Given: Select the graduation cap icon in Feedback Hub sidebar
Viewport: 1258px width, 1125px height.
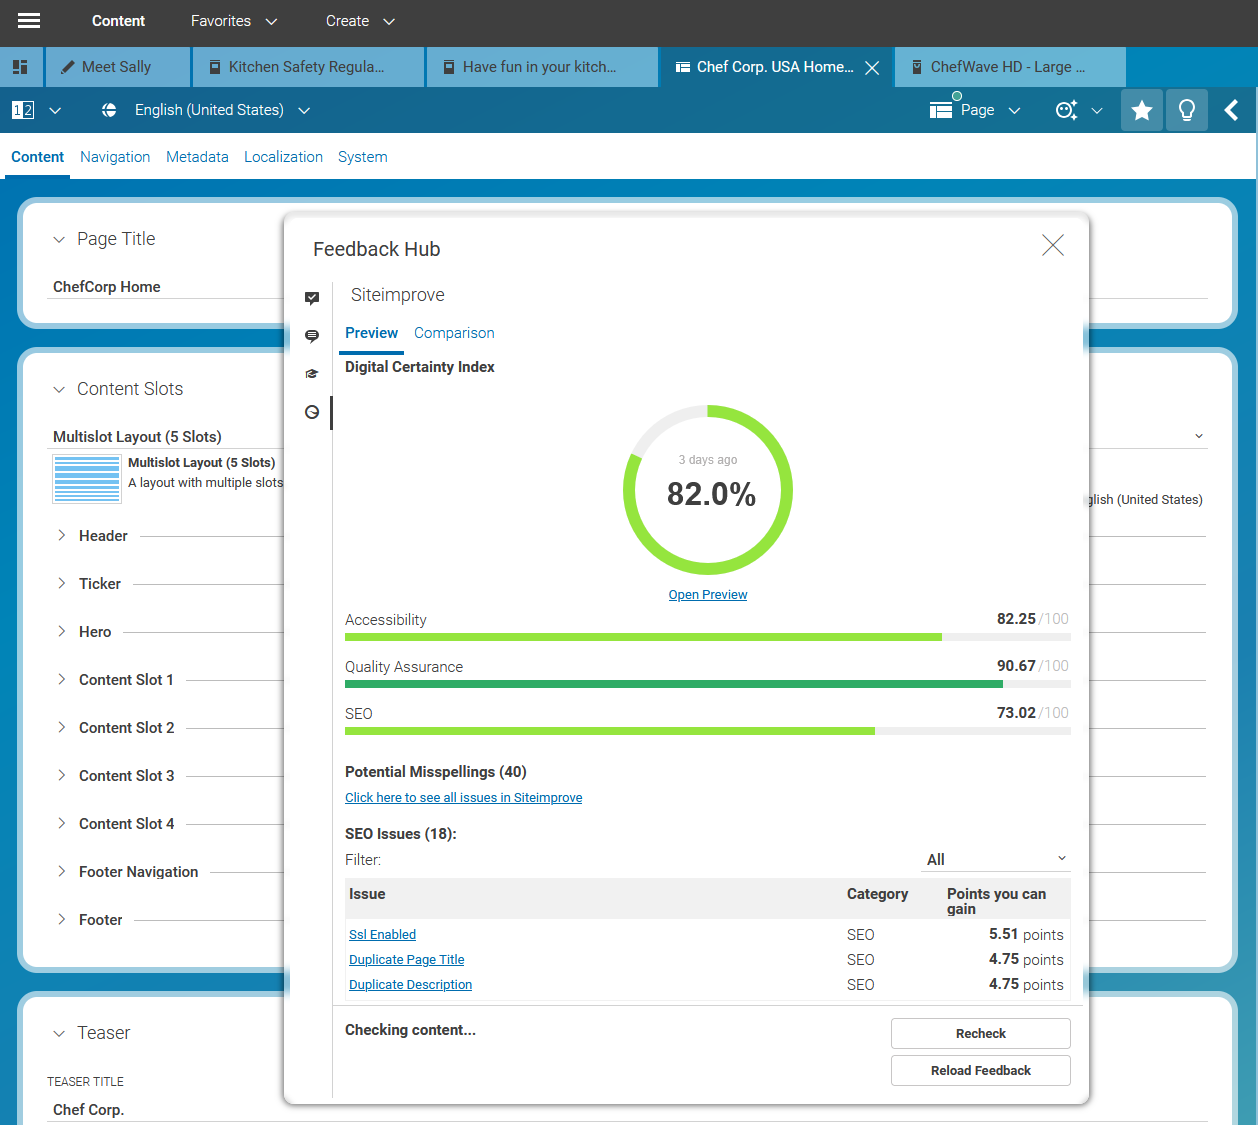Looking at the screenshot, I should (312, 373).
